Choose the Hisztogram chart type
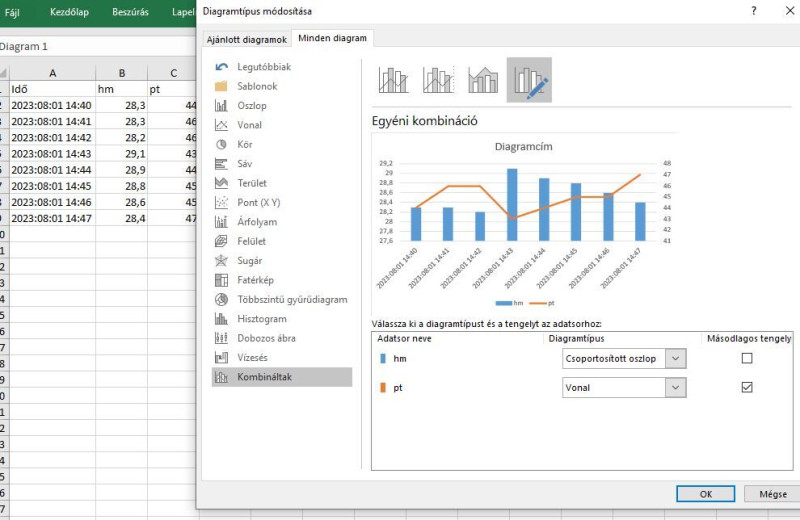Image resolution: width=800 pixels, height=520 pixels. [x=282, y=319]
